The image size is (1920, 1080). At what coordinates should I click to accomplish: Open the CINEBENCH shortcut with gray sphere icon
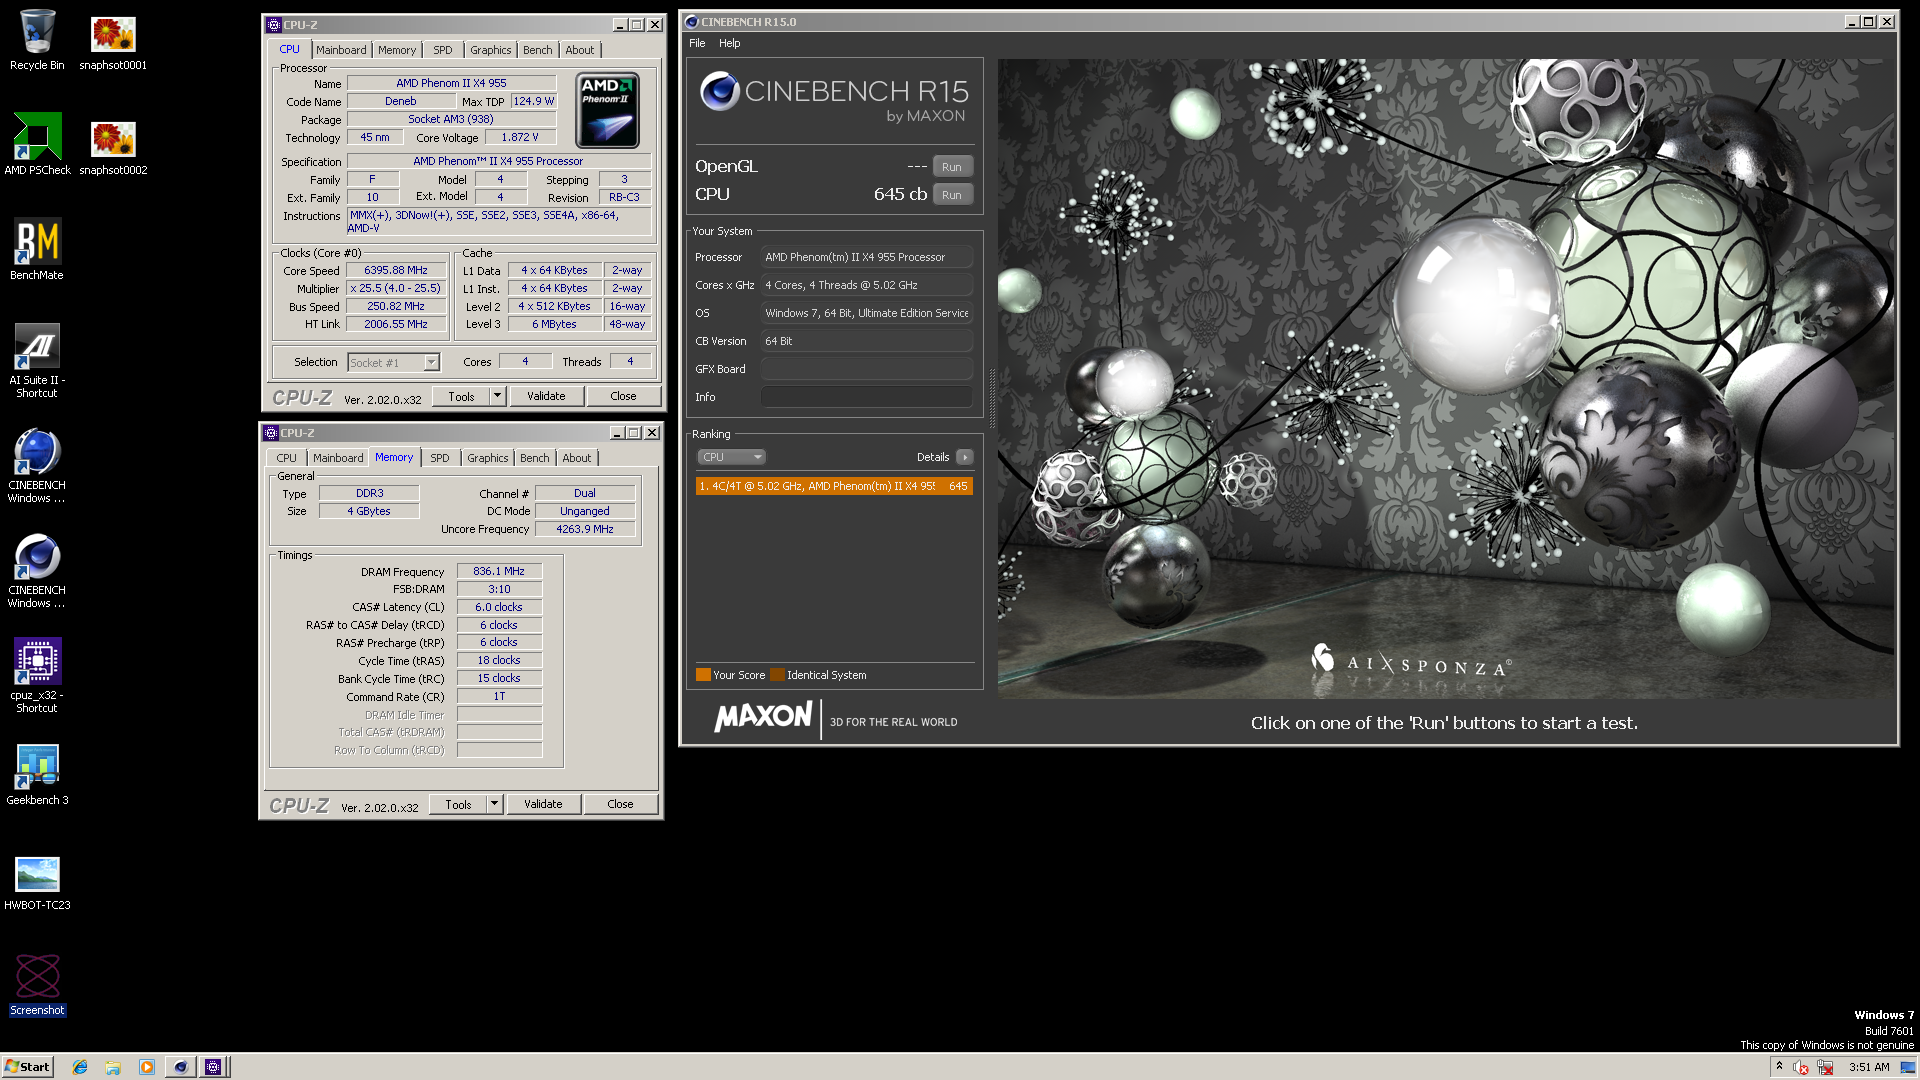tap(37, 570)
